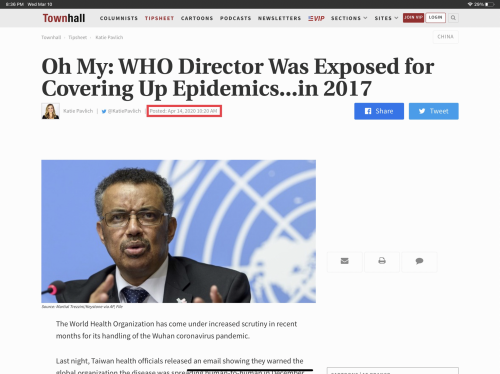The width and height of the screenshot is (500, 374).
Task: Click the email article envelope icon
Action: click(x=345, y=261)
